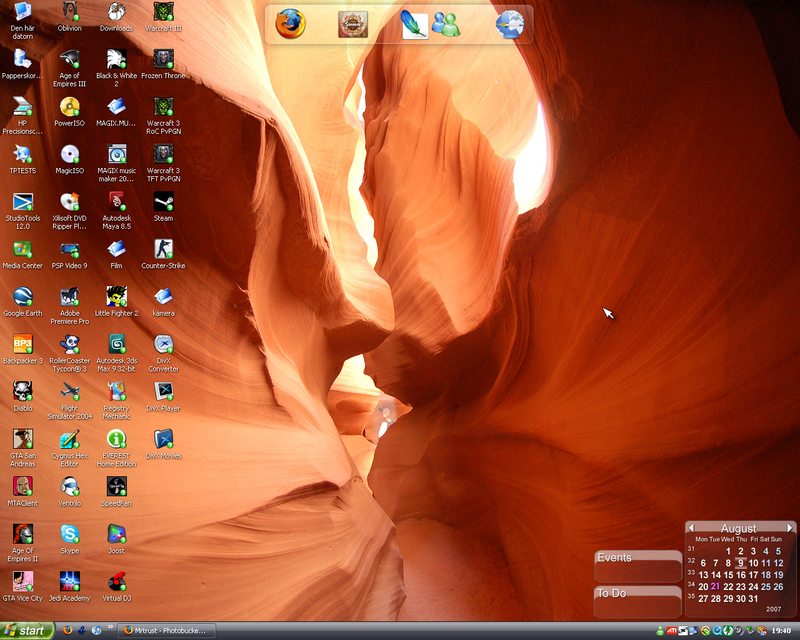This screenshot has height=640, width=800.
Task: Select the Counter-Strike shortcut
Action: point(163,249)
